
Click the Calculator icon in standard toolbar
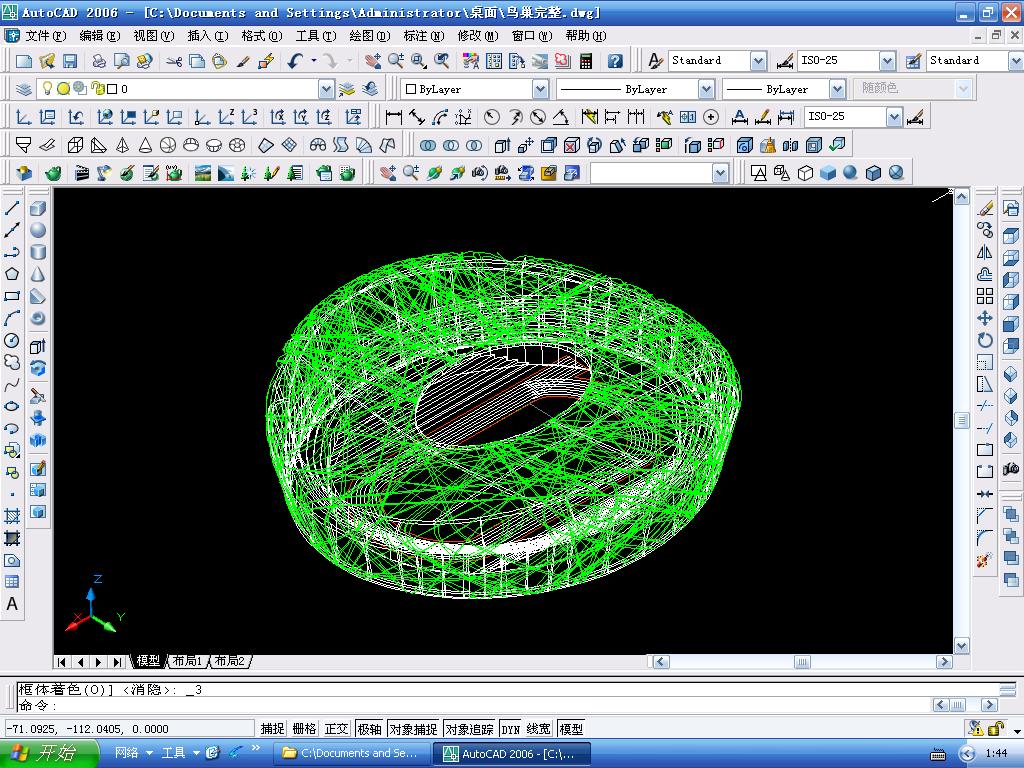pos(586,61)
